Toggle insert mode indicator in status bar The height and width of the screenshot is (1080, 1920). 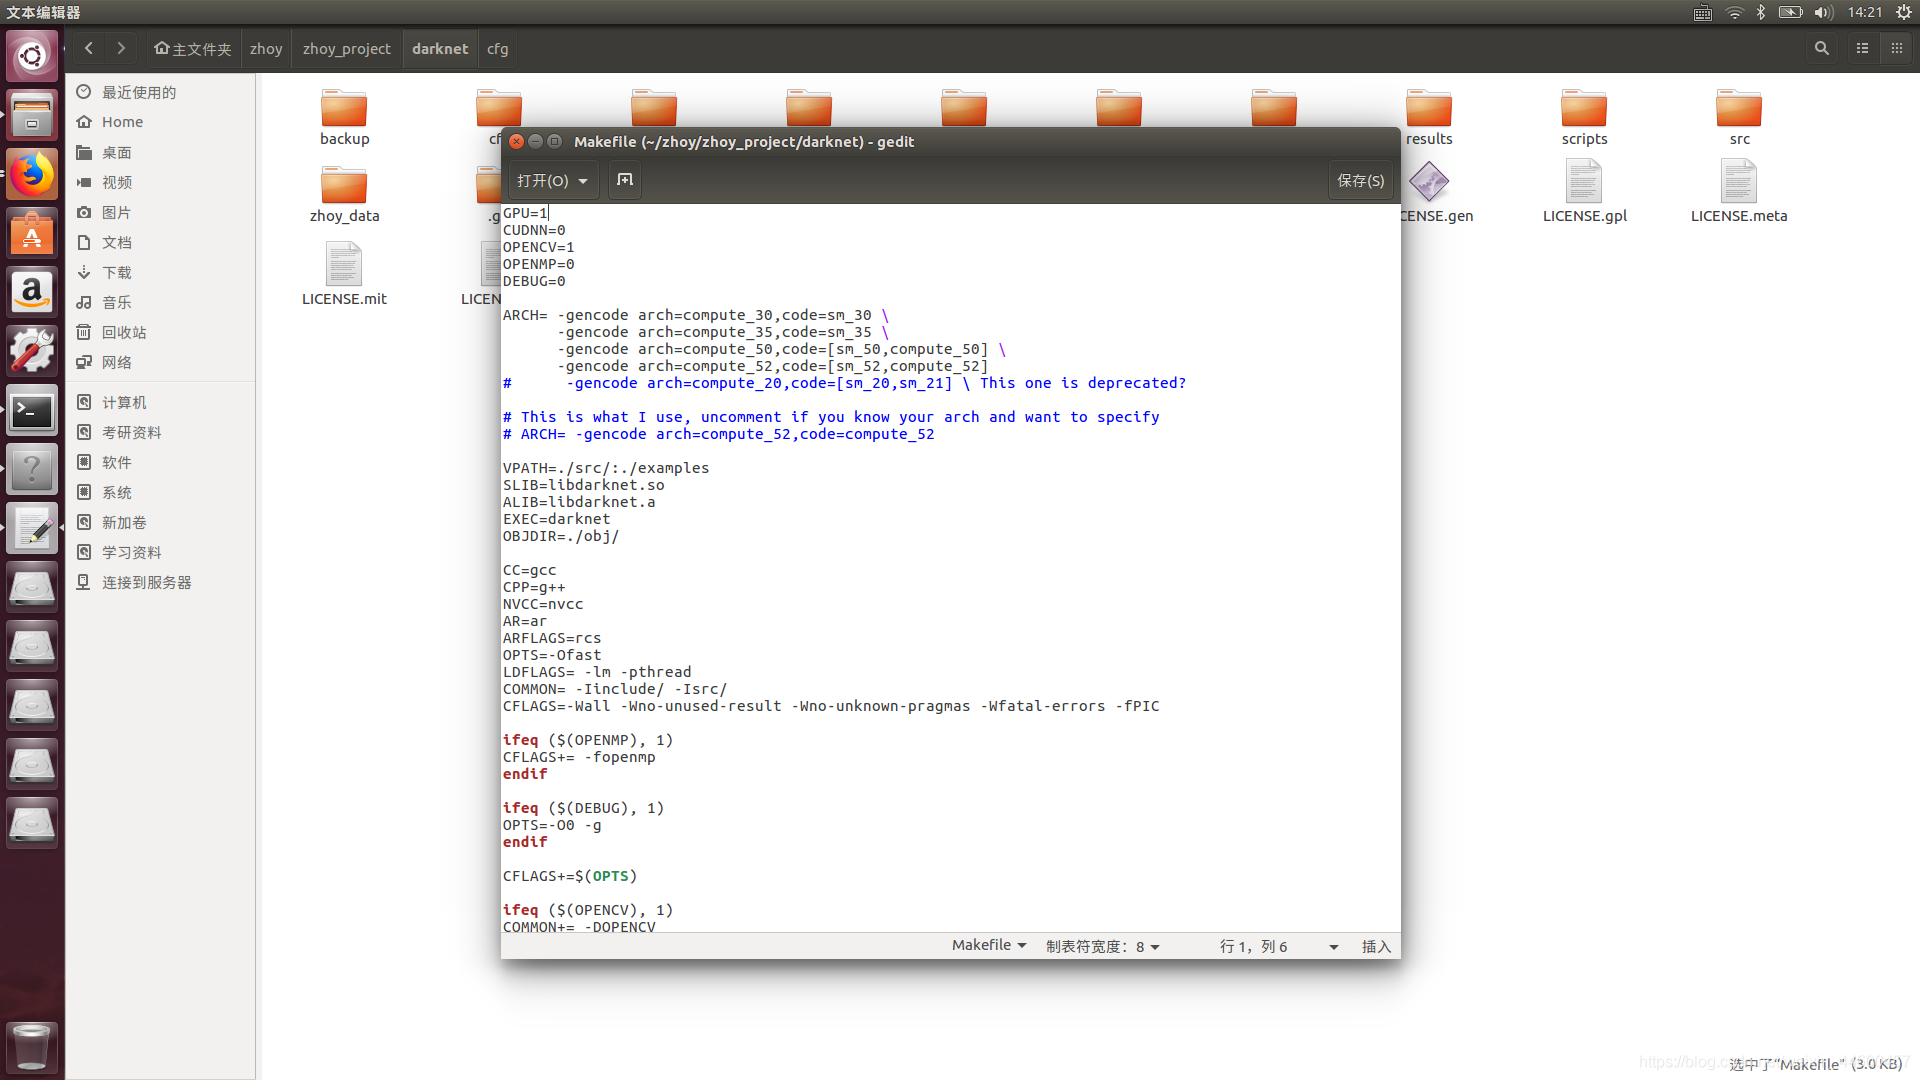point(1375,946)
